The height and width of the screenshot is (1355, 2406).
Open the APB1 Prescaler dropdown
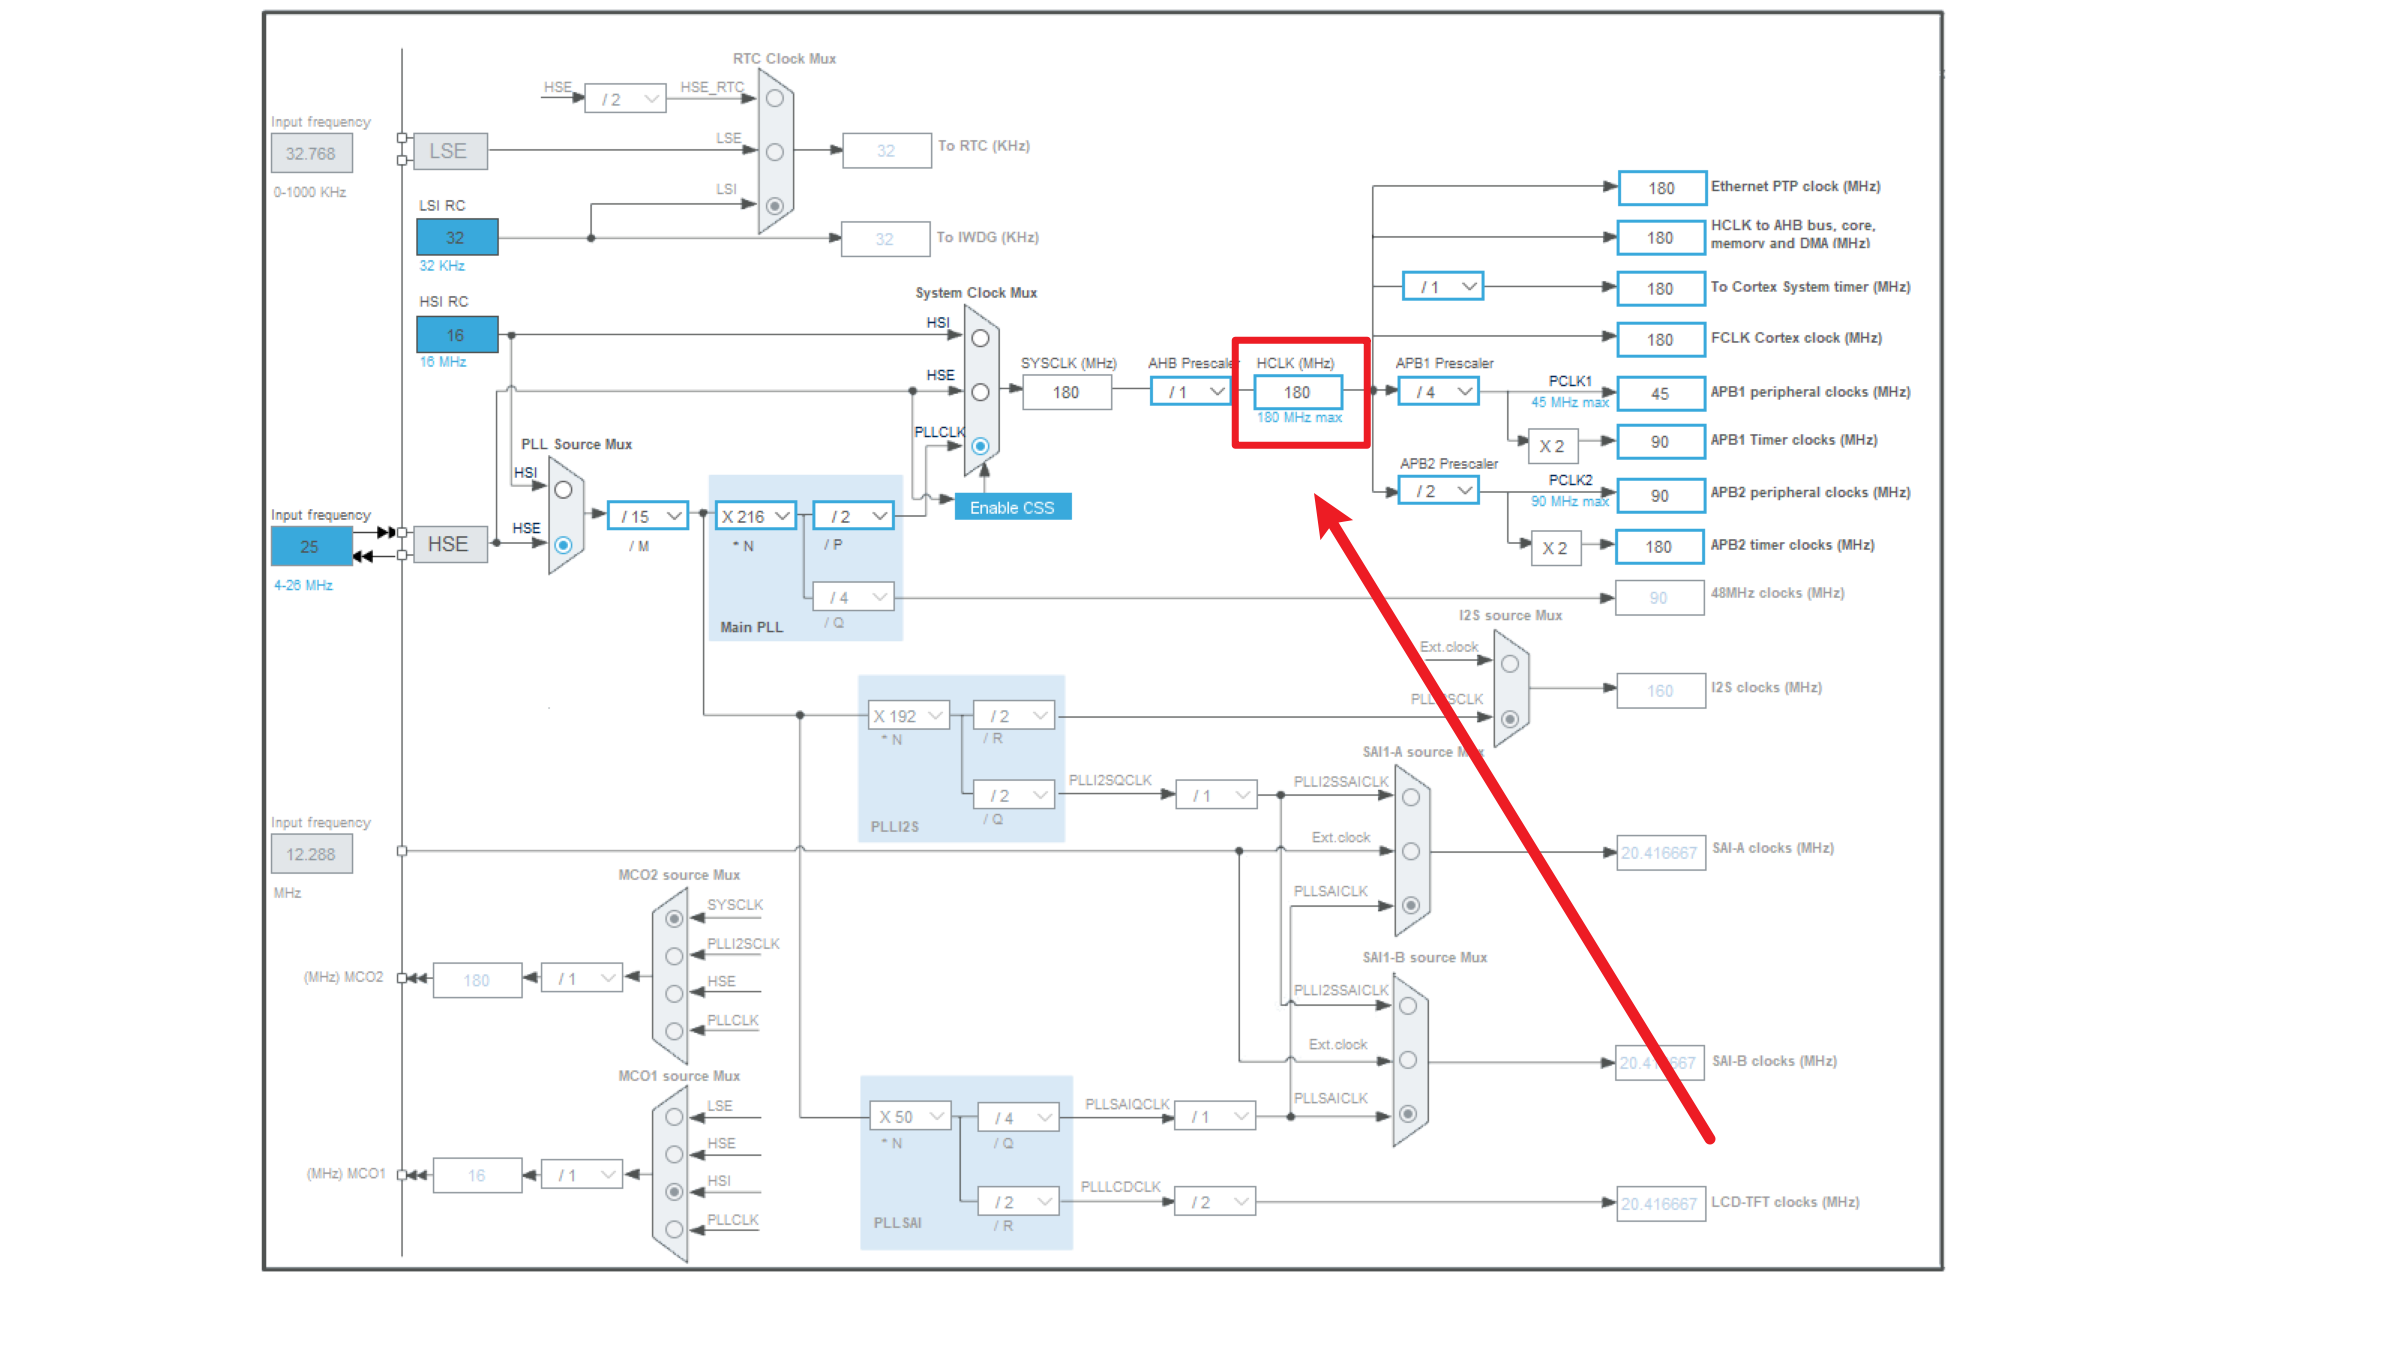coord(1438,392)
